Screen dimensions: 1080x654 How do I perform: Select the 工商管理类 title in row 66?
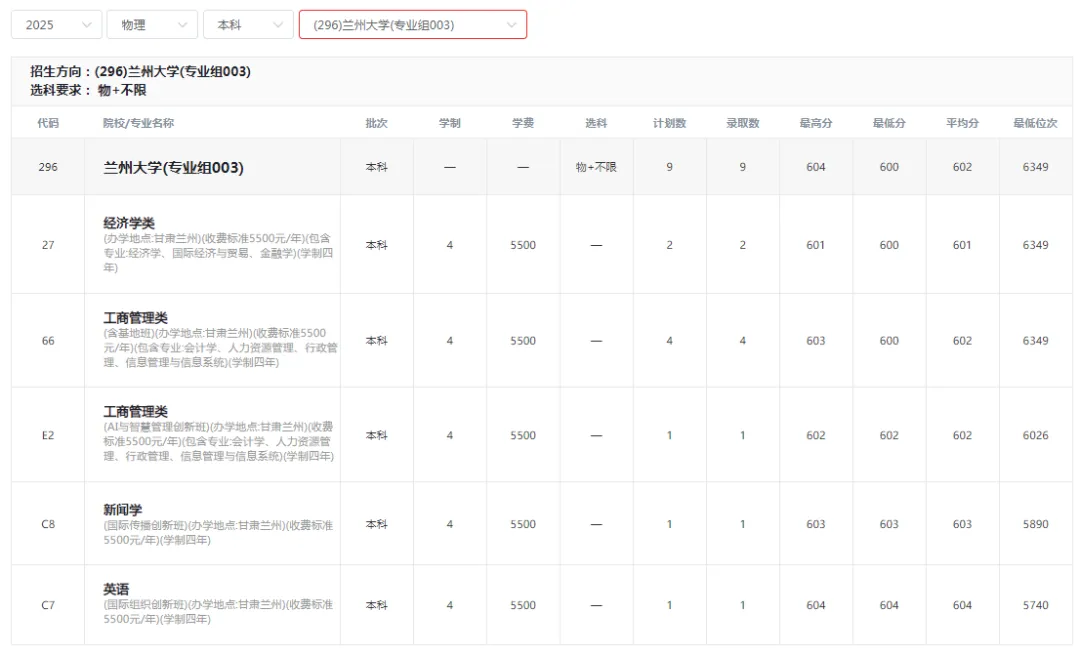[136, 318]
